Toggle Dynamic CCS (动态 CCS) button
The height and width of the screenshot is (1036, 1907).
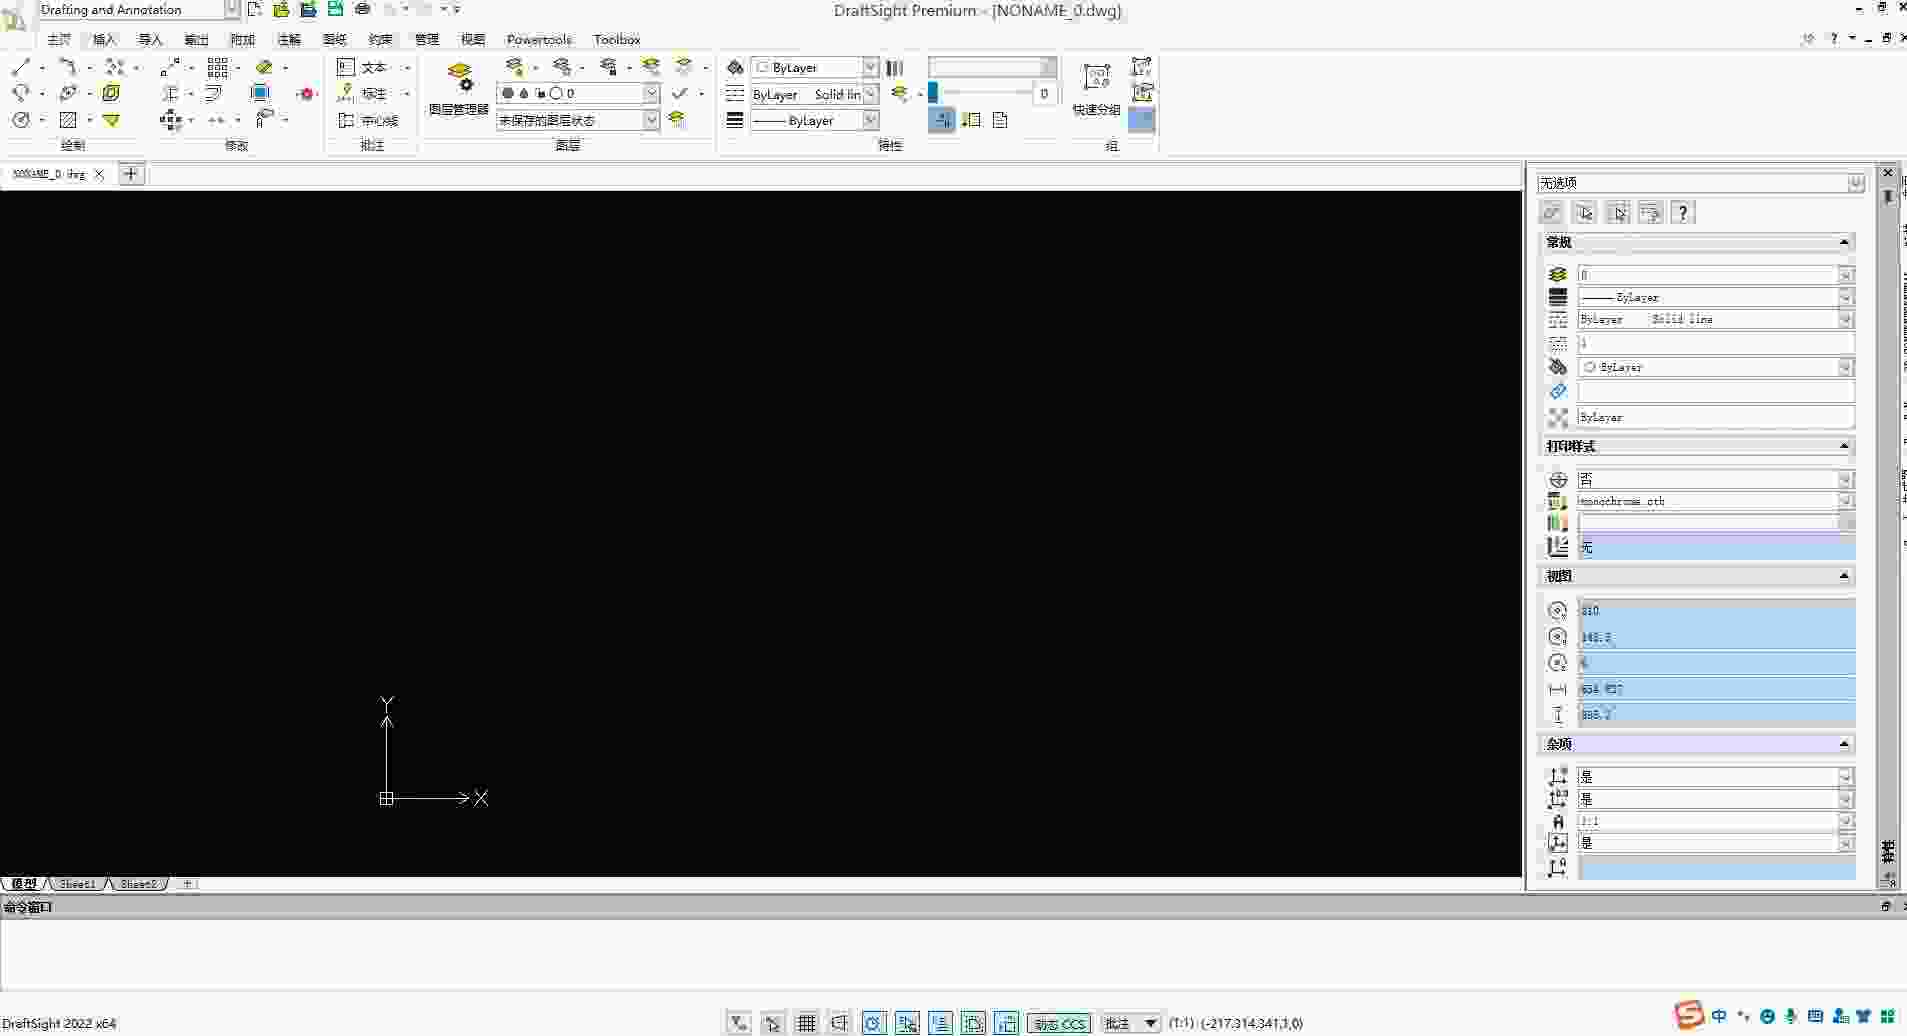[x=1059, y=1023]
